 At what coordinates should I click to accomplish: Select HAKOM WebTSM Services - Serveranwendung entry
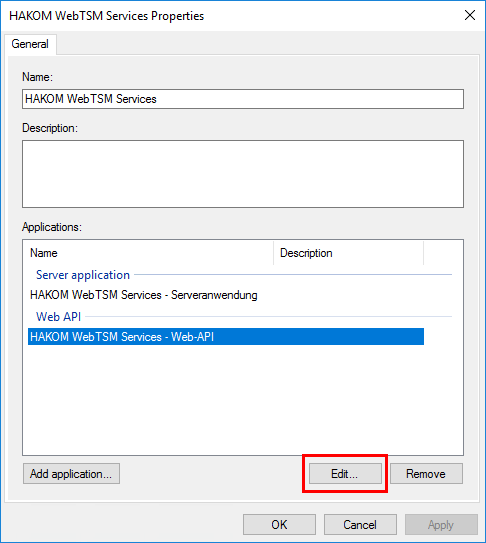tap(144, 295)
